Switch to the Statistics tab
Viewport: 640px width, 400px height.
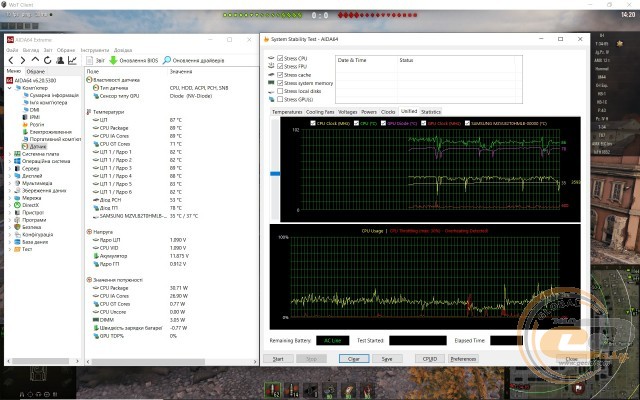click(431, 112)
